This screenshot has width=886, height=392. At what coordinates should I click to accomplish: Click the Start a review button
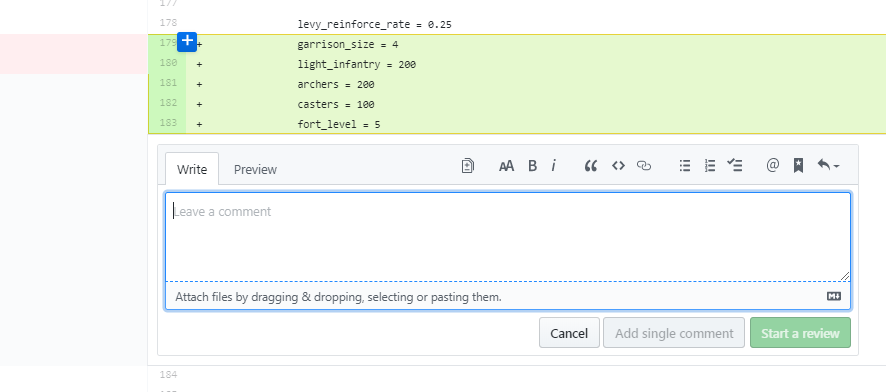[800, 333]
